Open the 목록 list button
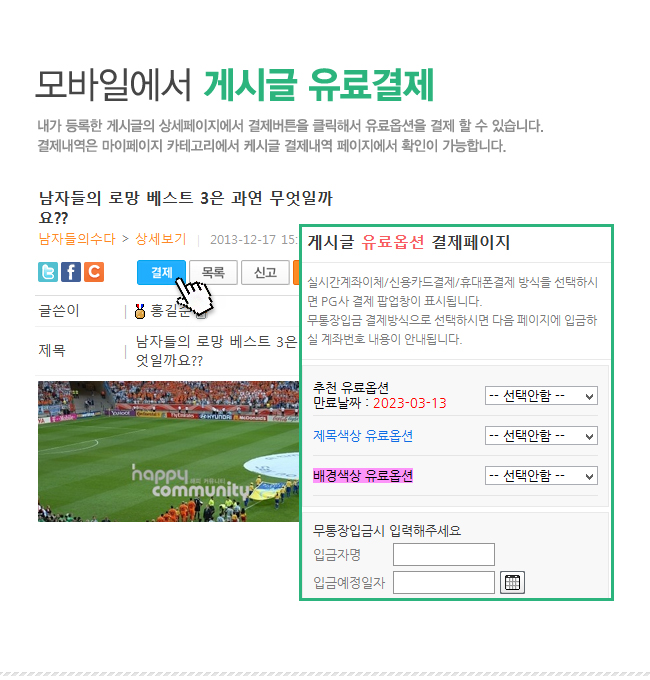Image resolution: width=650 pixels, height=680 pixels. [x=213, y=272]
